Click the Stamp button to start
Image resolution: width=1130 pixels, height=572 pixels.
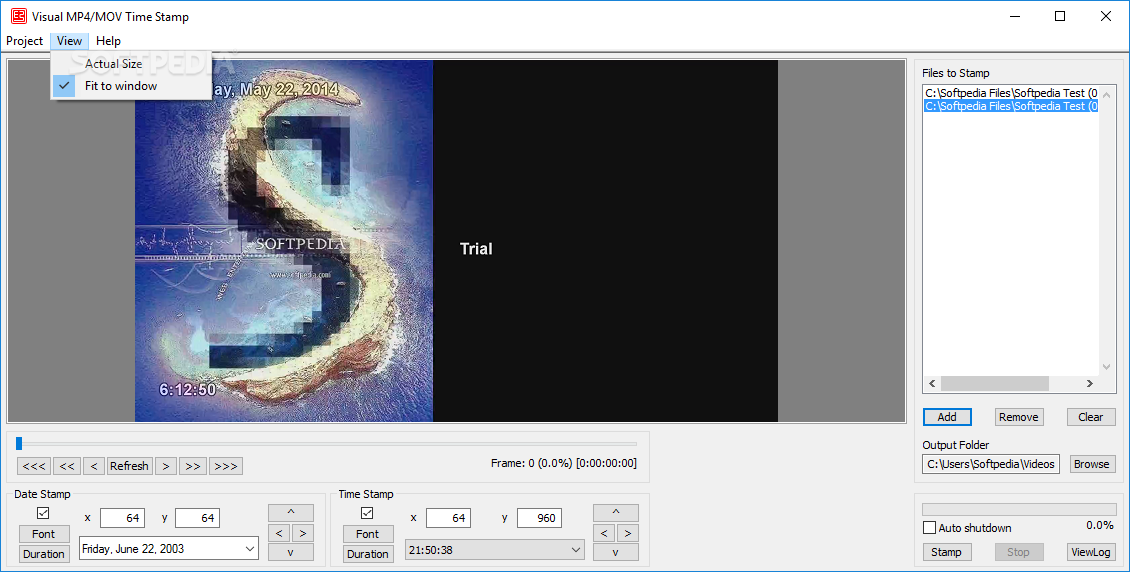946,552
